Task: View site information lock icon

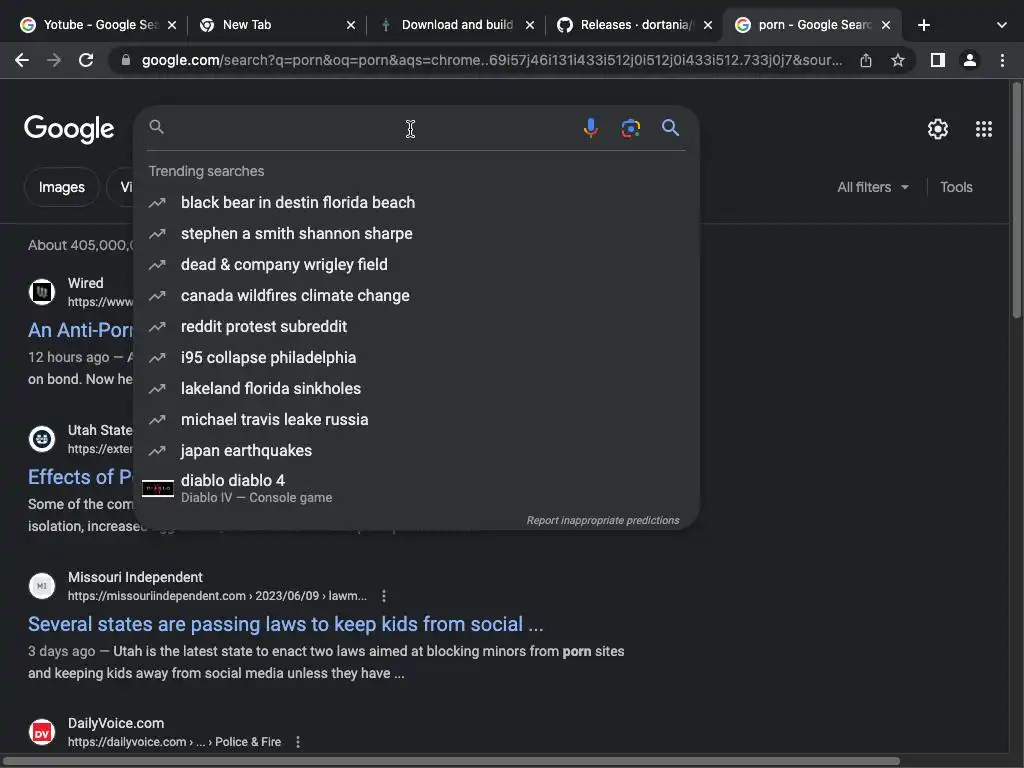Action: (126, 60)
